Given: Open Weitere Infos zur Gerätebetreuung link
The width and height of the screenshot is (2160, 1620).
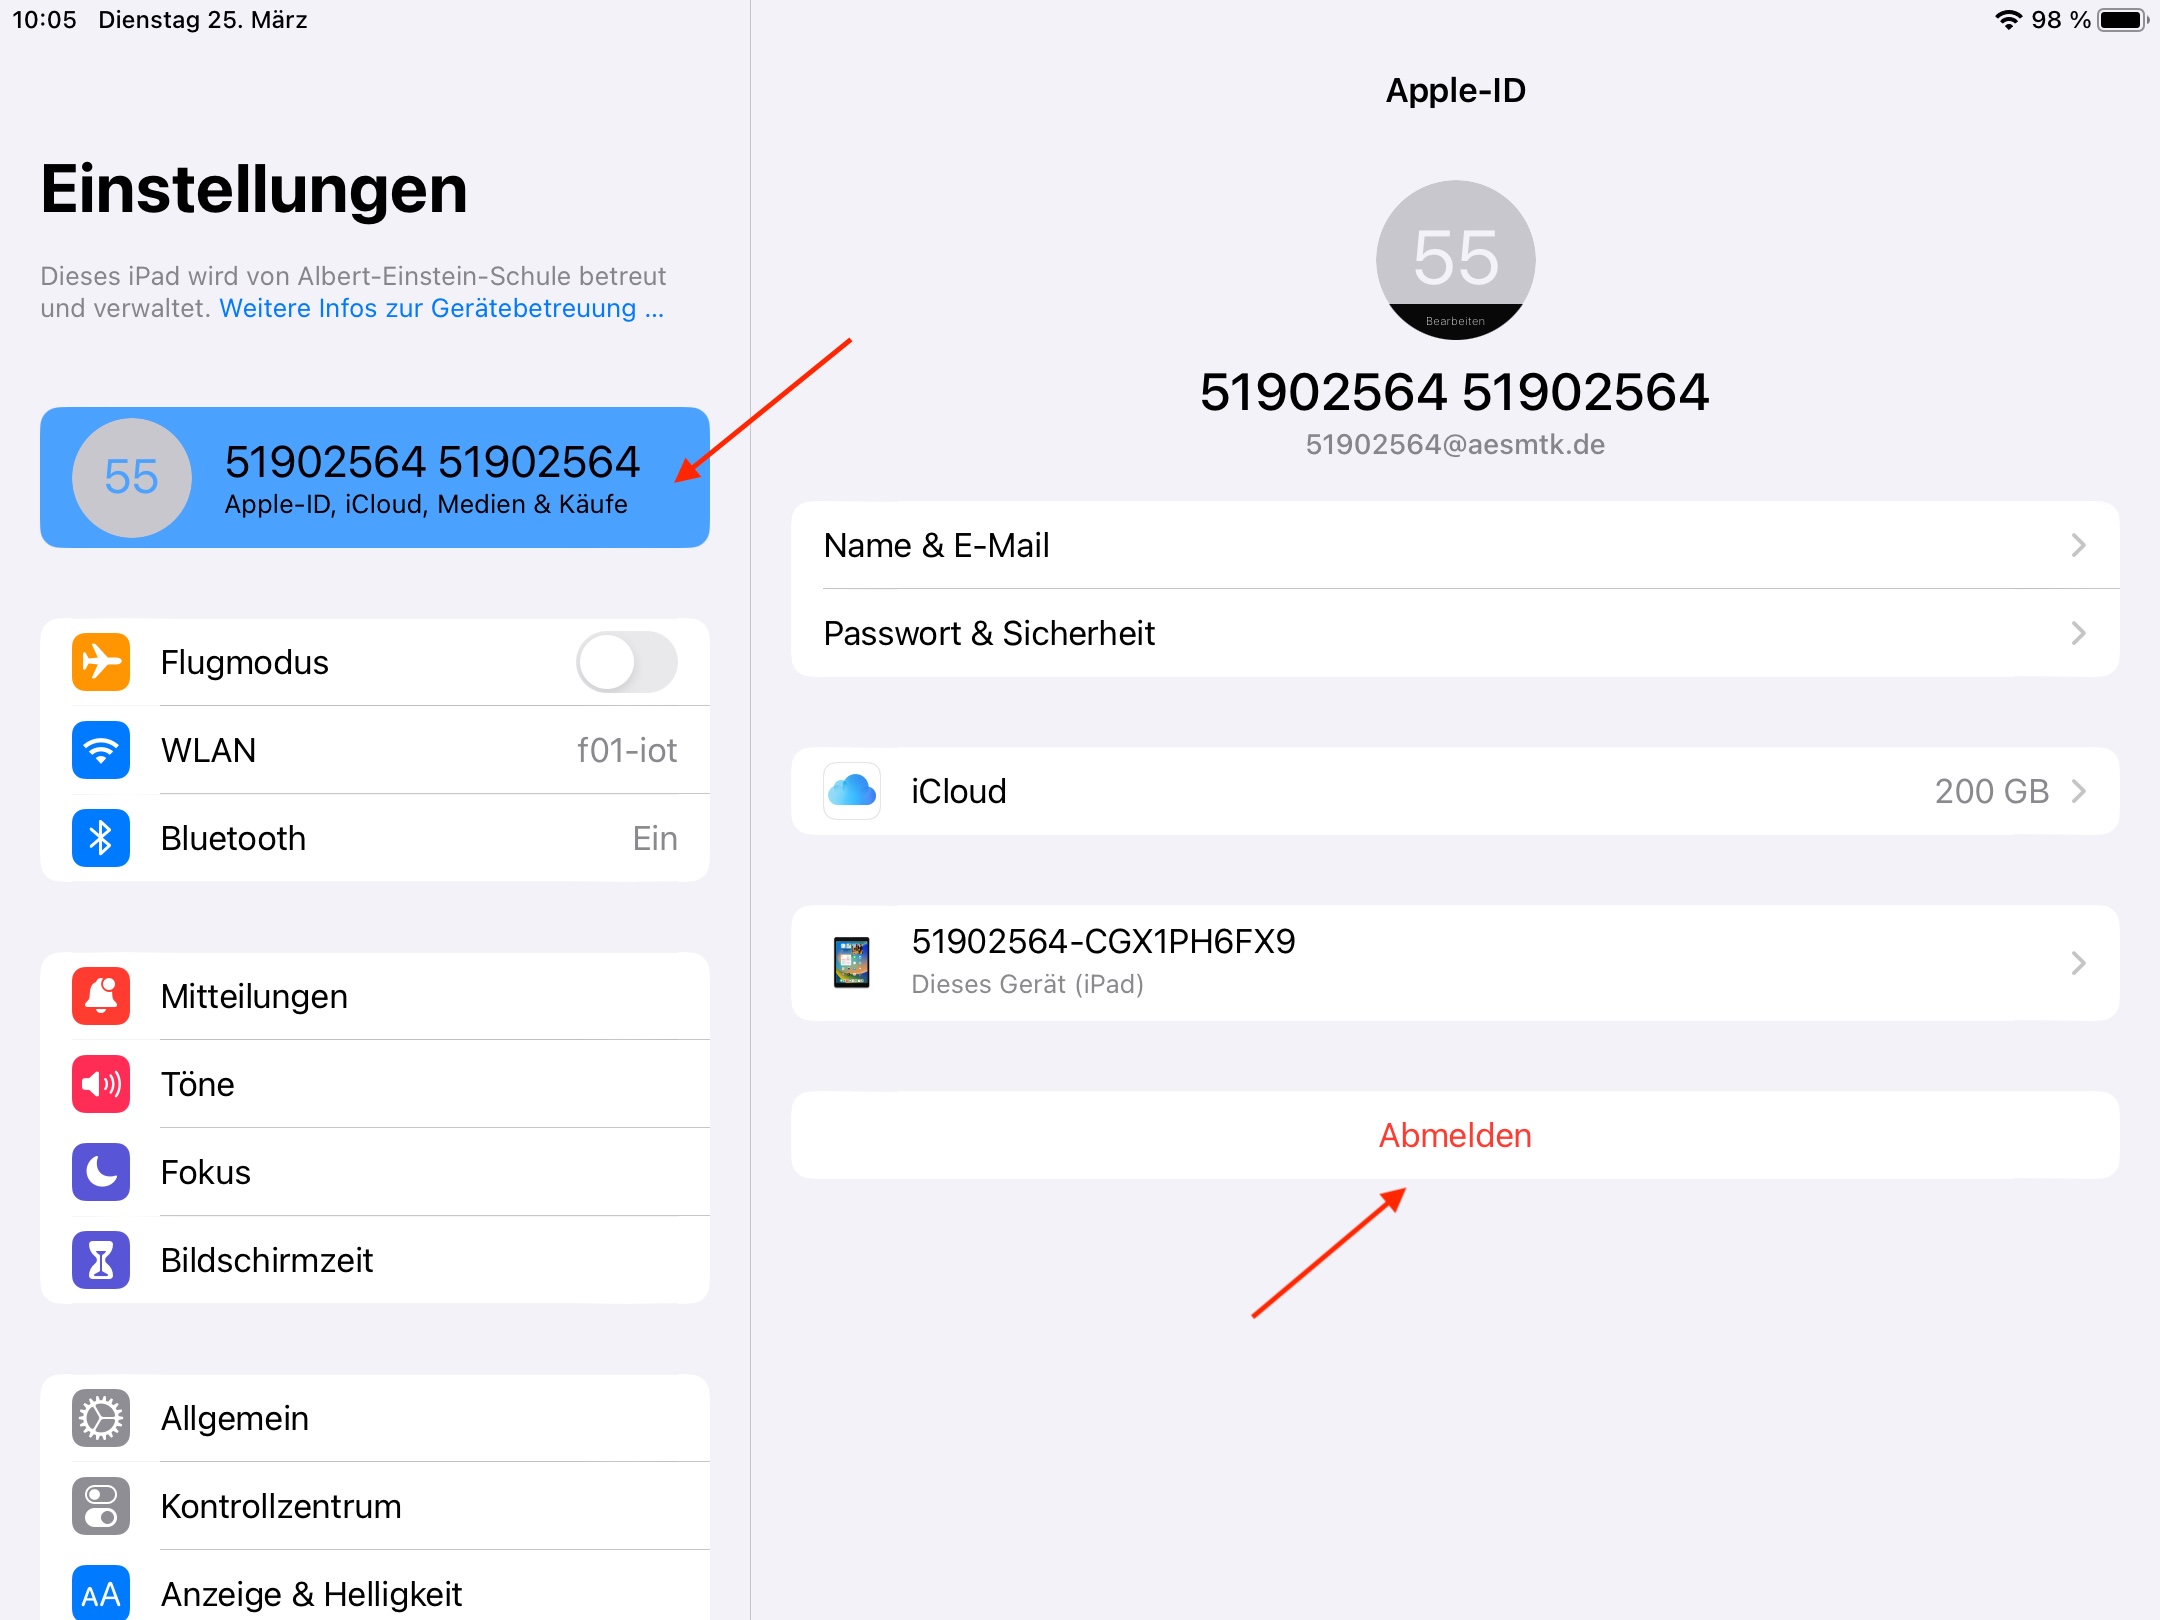Looking at the screenshot, I should pos(441,308).
